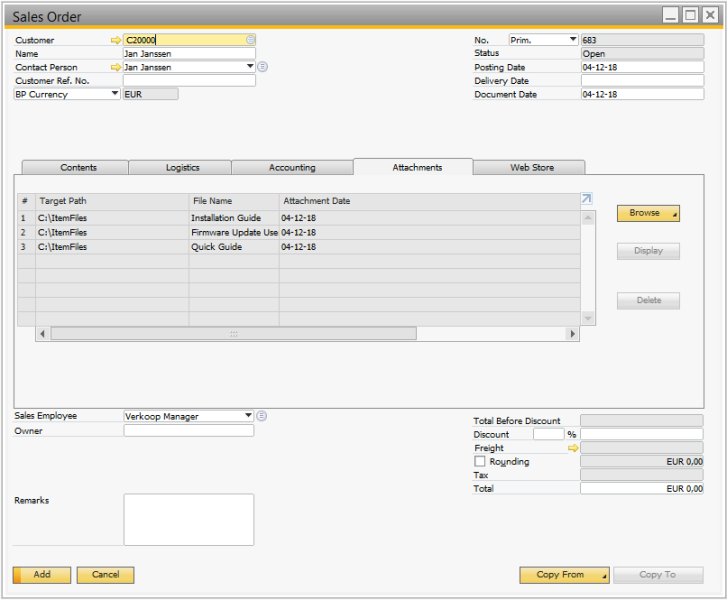Maximize the Sales Order window
The image size is (727, 600).
coord(691,15)
